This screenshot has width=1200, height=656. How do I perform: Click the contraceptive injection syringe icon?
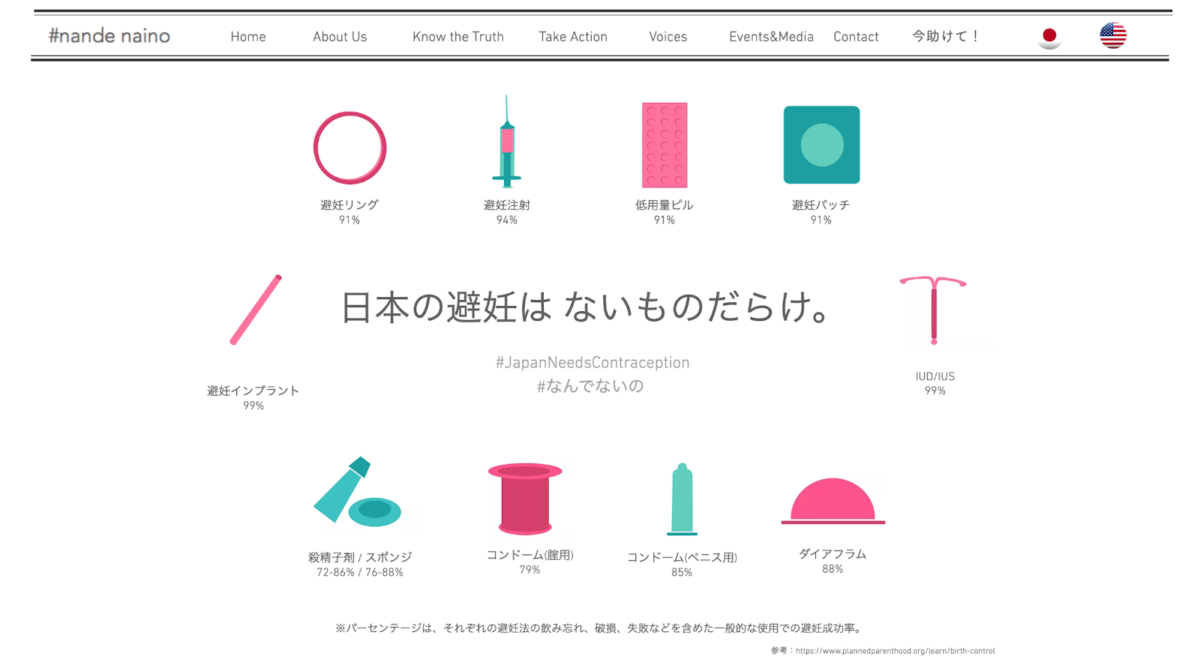507,146
